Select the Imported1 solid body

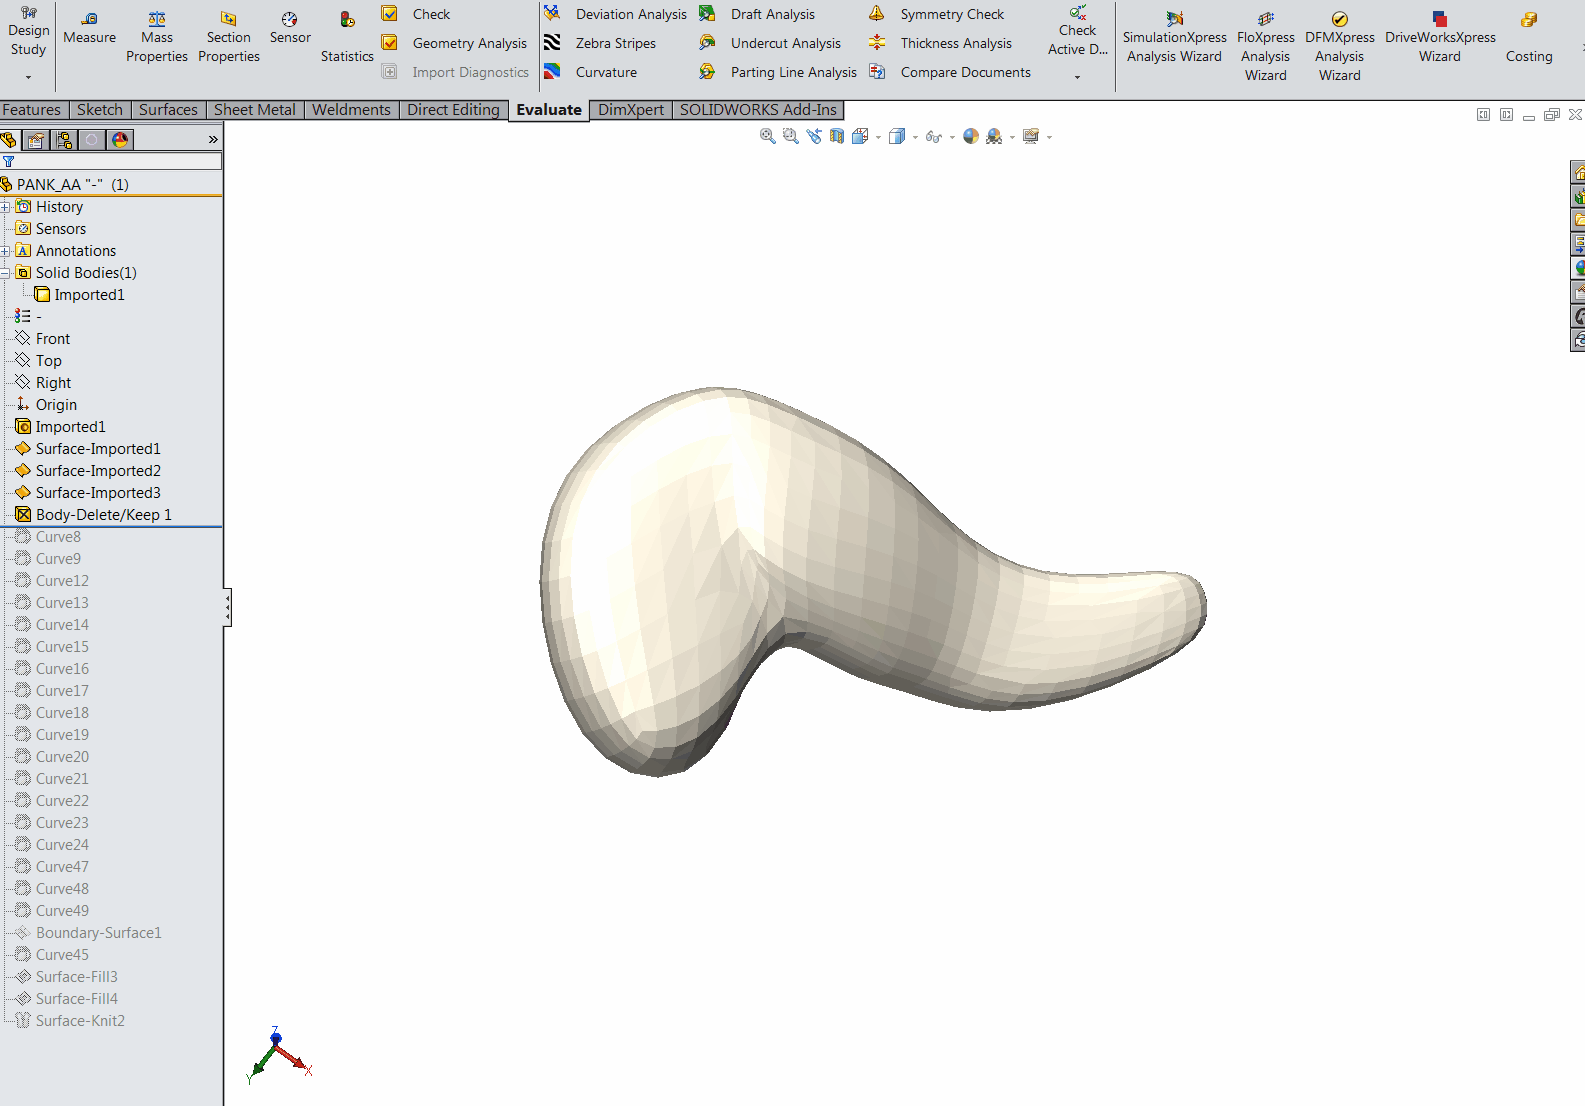pyautogui.click(x=80, y=295)
